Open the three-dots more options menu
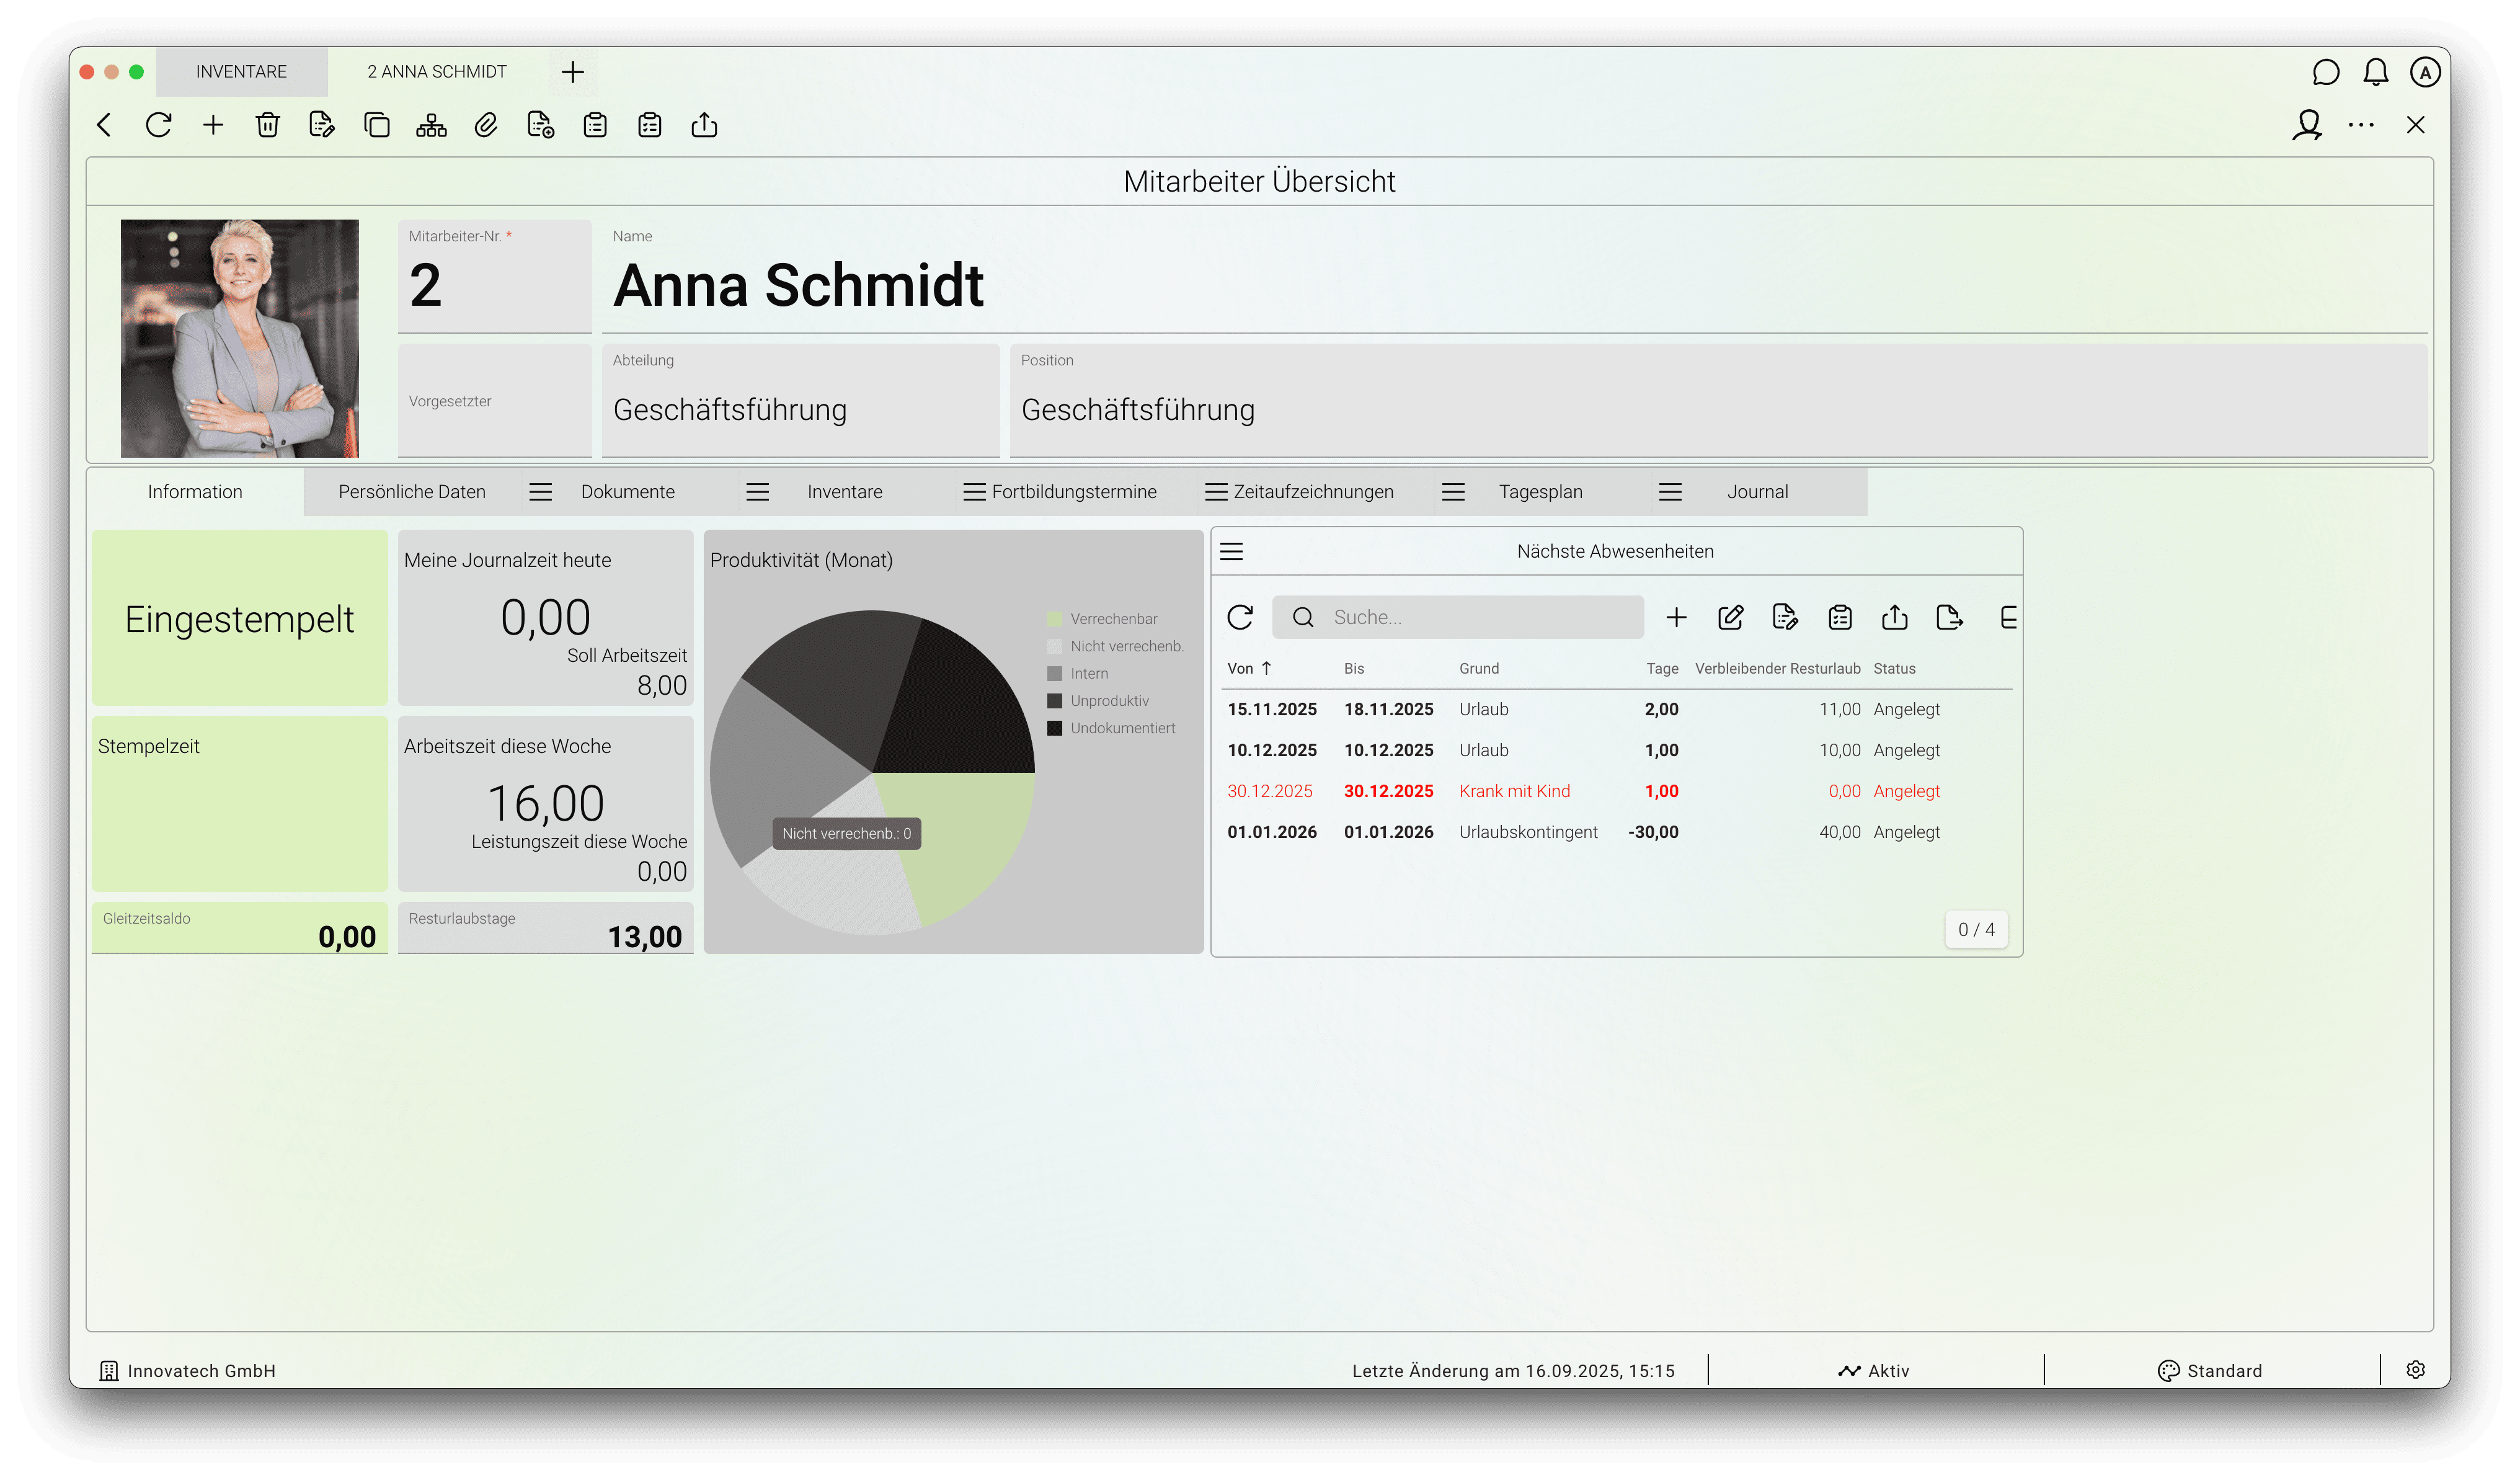 (x=2361, y=125)
